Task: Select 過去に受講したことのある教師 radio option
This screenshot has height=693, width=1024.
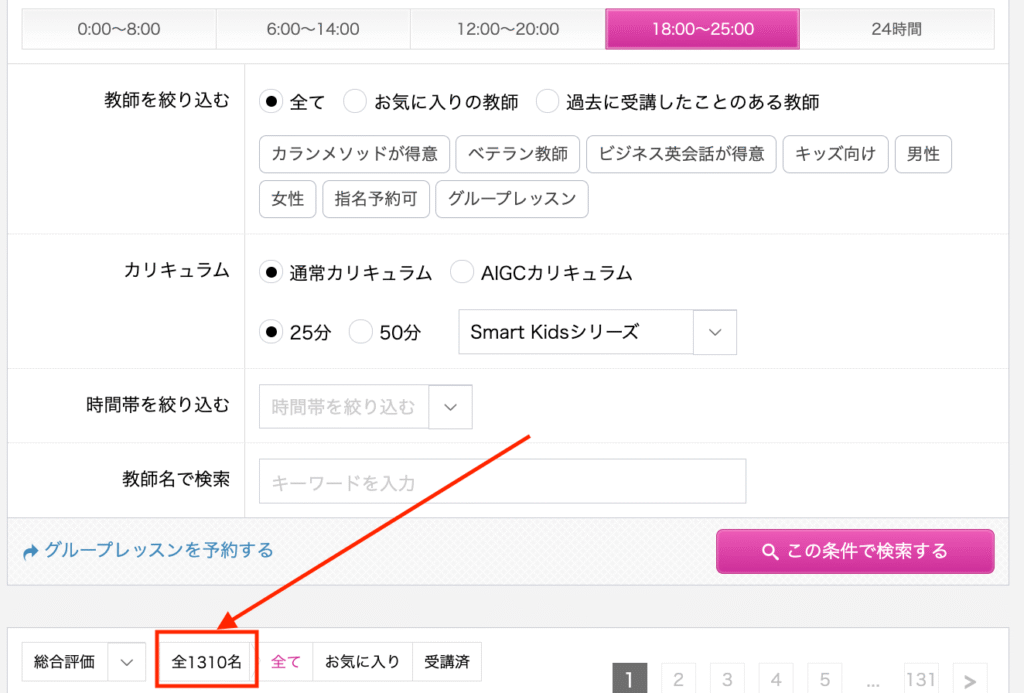Action: pyautogui.click(x=547, y=102)
